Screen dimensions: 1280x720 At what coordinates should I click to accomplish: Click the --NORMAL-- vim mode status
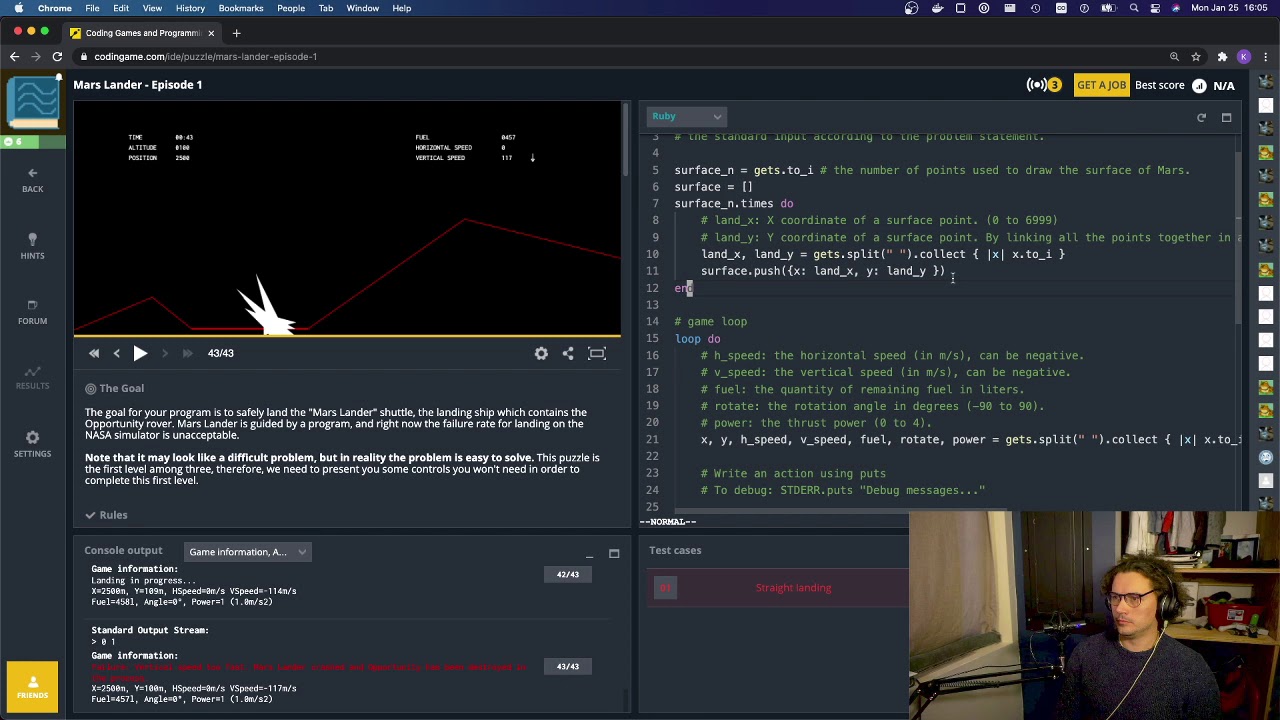(667, 522)
